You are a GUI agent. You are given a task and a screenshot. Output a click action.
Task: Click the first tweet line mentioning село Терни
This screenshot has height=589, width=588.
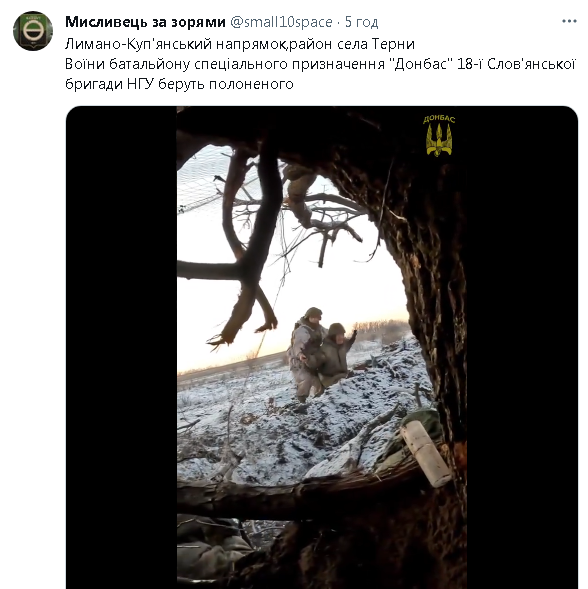point(240,44)
